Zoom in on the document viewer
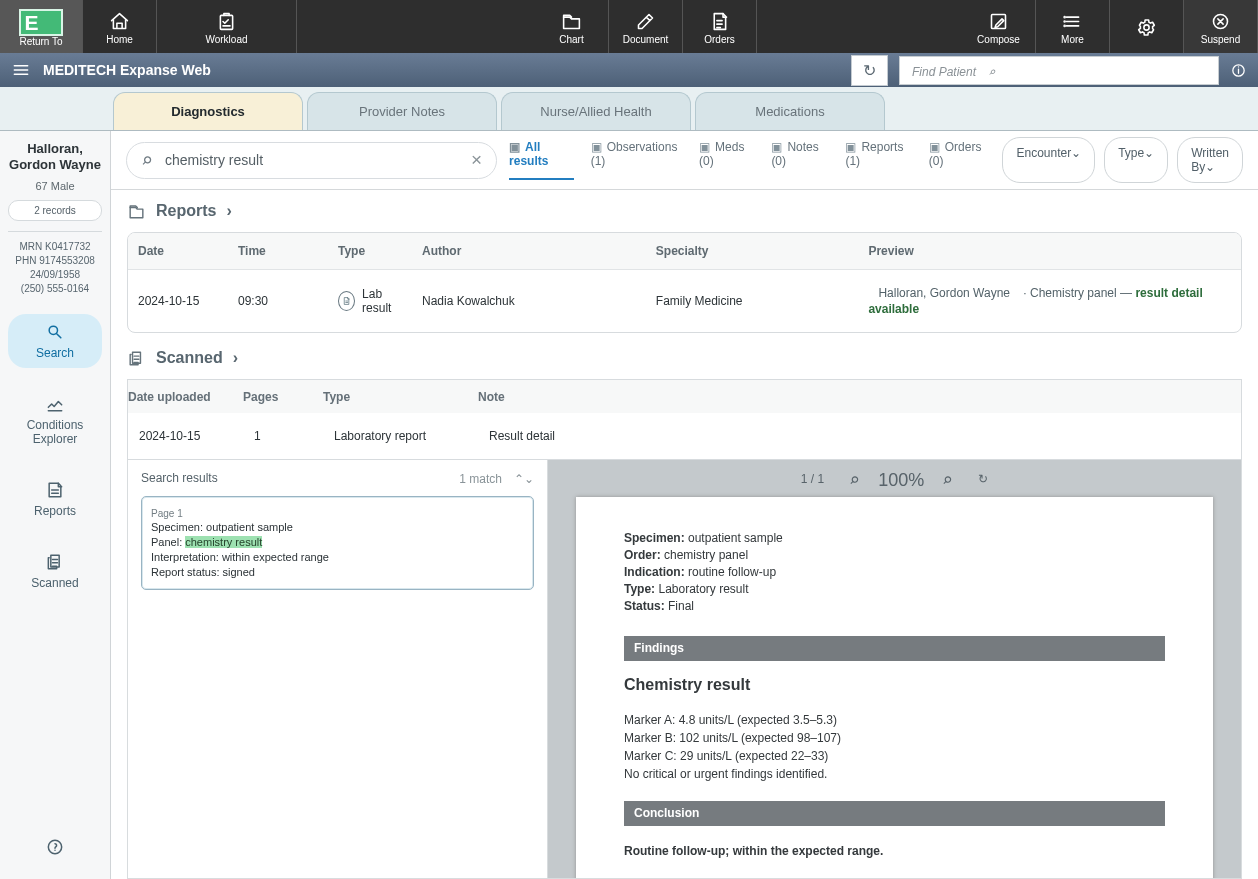This screenshot has width=1258, height=879. pyautogui.click(x=948, y=480)
